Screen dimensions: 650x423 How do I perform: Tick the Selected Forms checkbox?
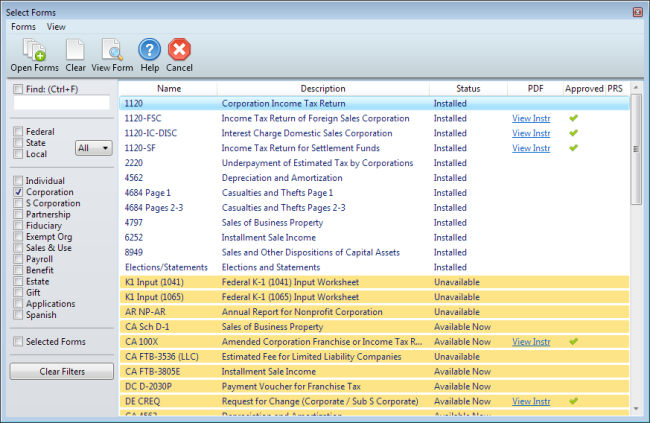tap(18, 342)
